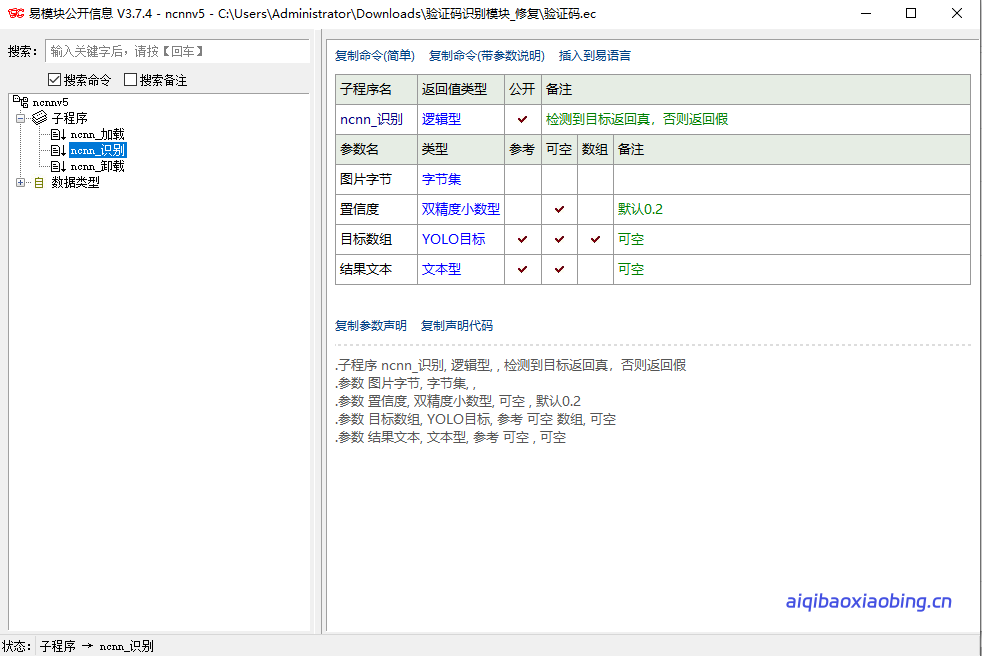Click the 公开 checkmark for ncnn_识别
982x656 pixels.
coord(522,120)
